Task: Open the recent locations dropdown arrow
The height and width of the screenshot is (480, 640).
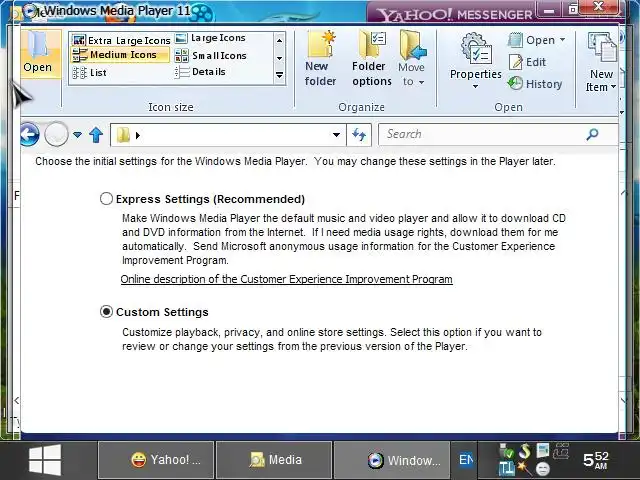Action: pos(77,134)
